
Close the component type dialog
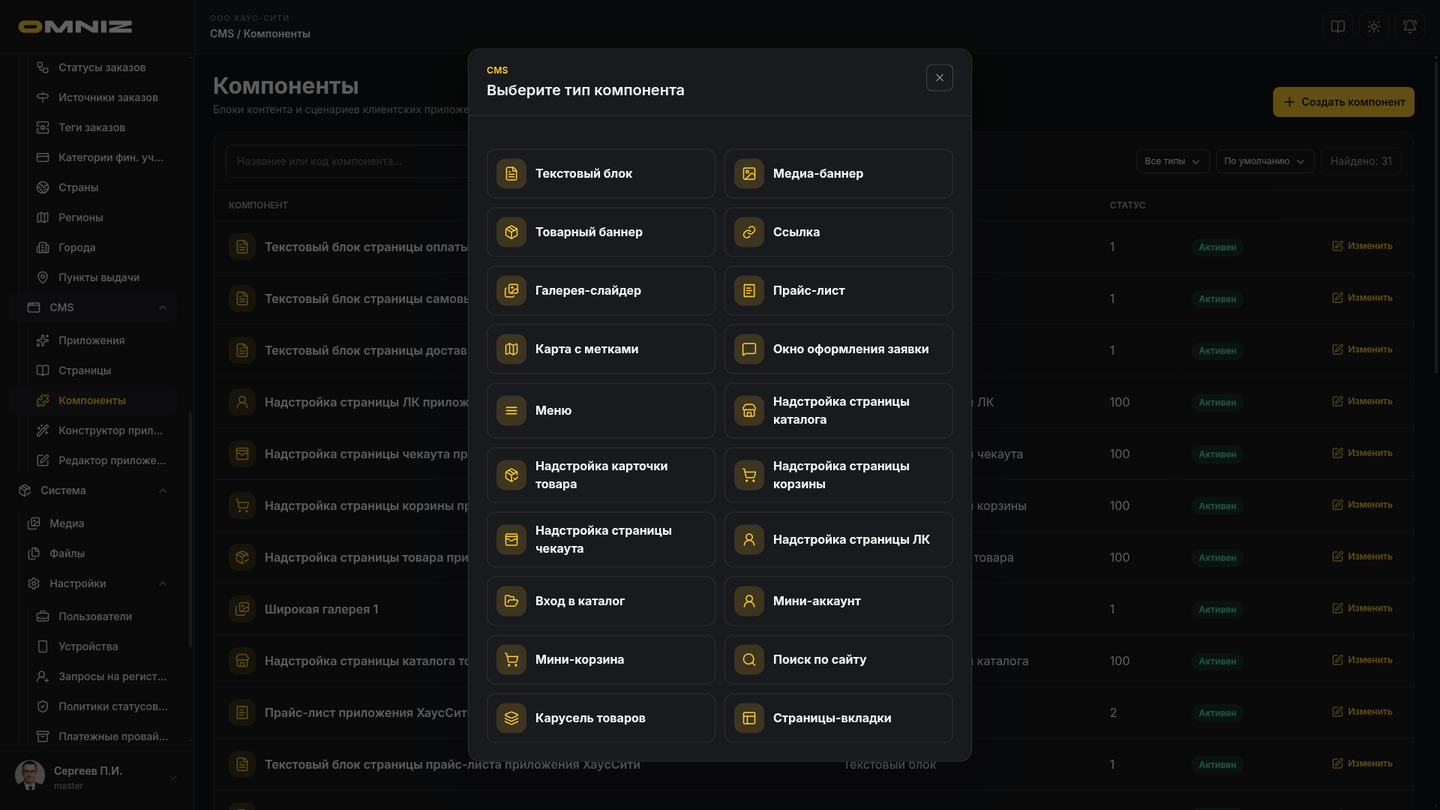tap(939, 78)
